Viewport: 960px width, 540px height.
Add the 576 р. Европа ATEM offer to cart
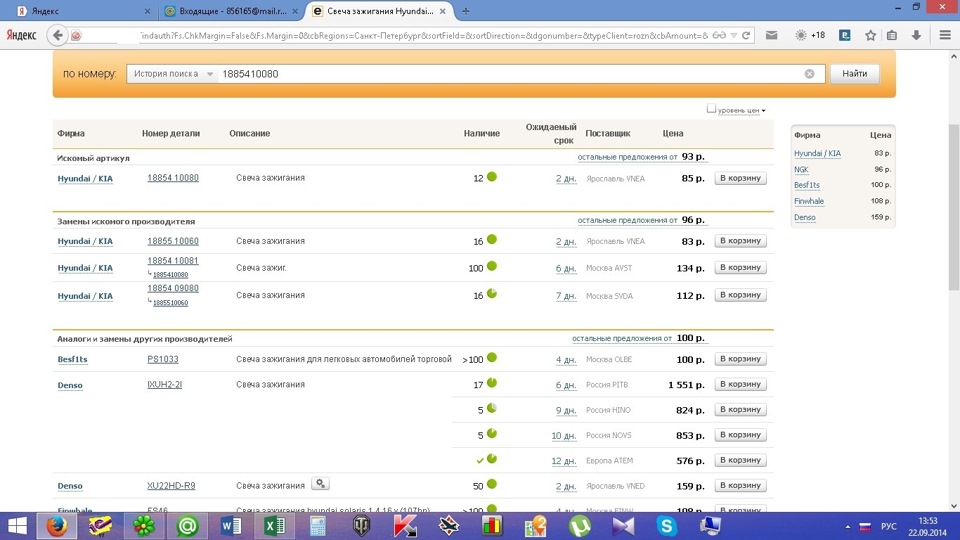coord(740,460)
